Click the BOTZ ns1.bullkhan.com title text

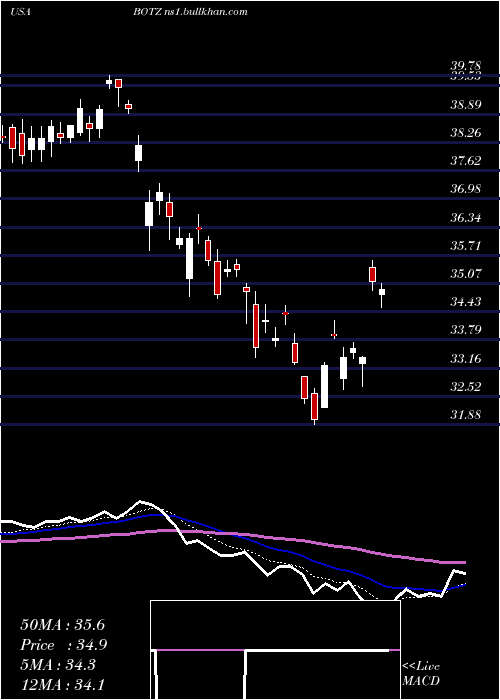[x=190, y=12]
